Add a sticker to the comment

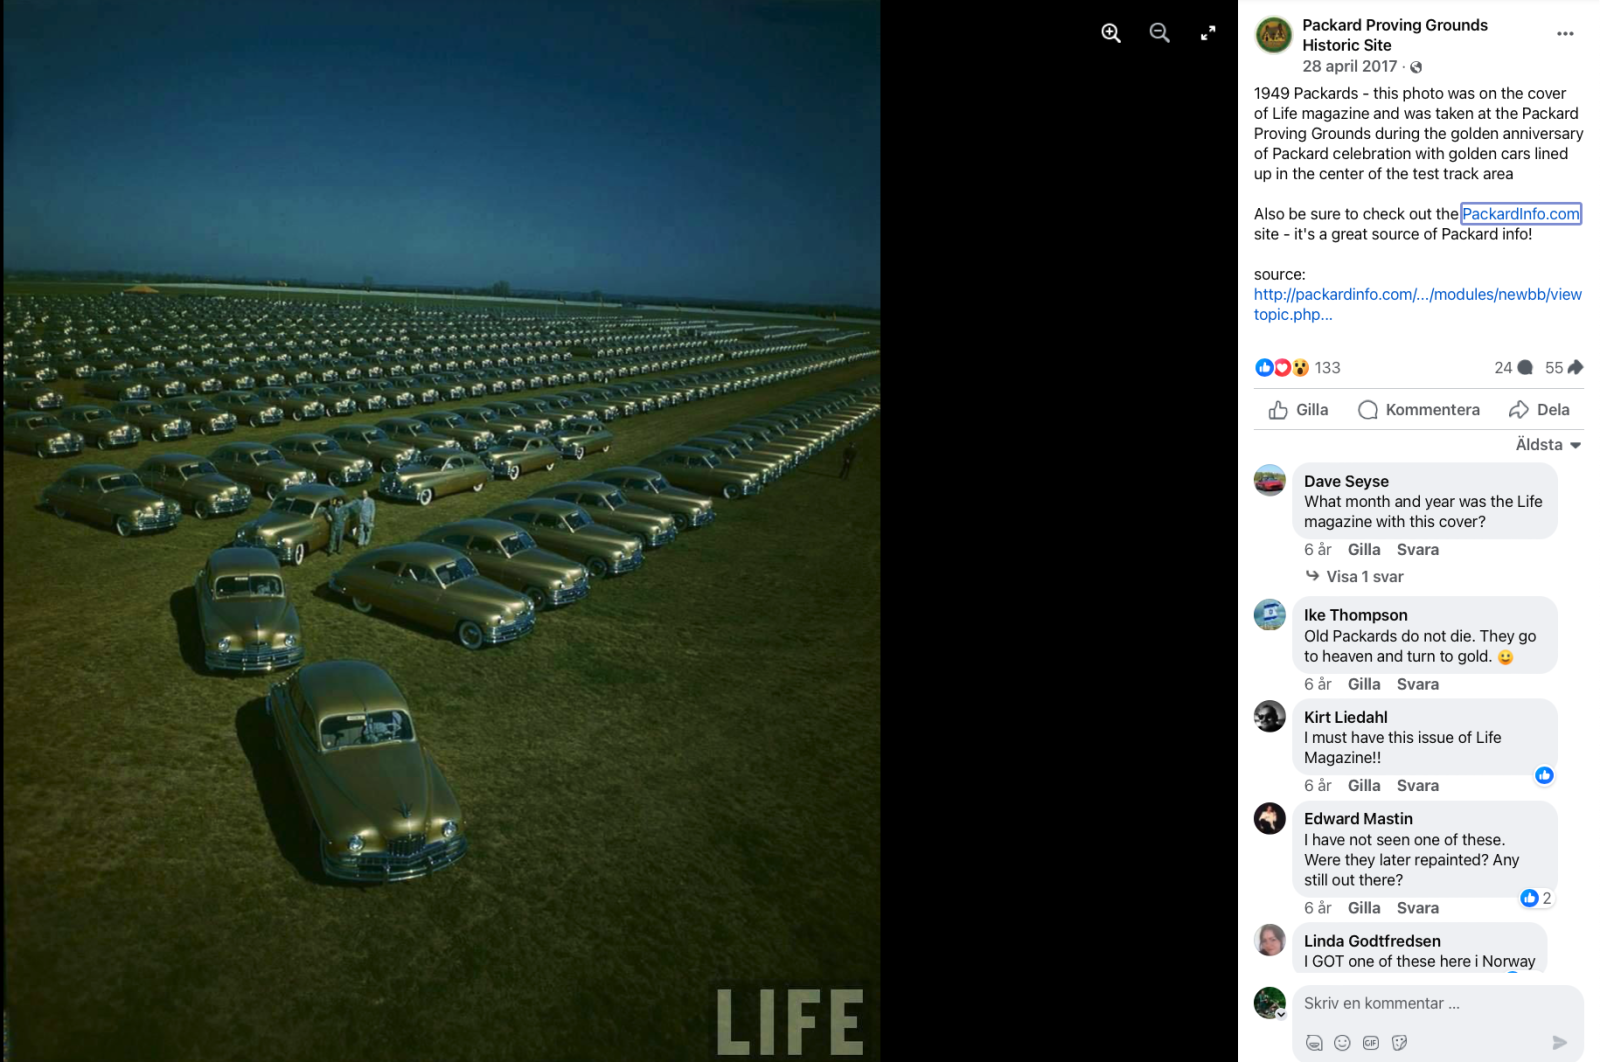pos(1399,1042)
